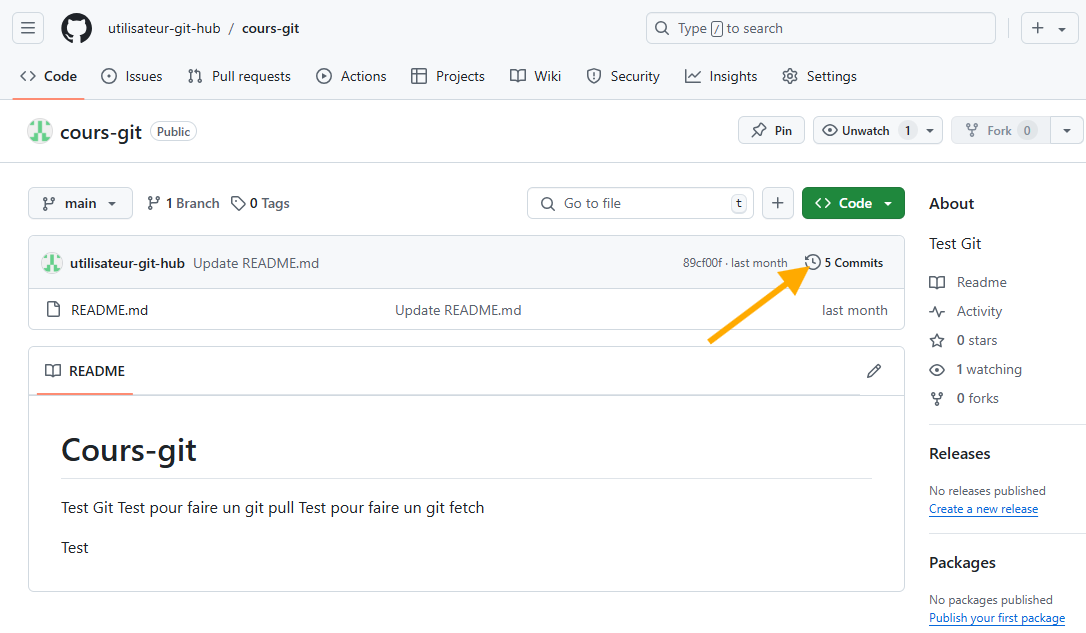
Task: Pin the repository
Action: coord(771,130)
